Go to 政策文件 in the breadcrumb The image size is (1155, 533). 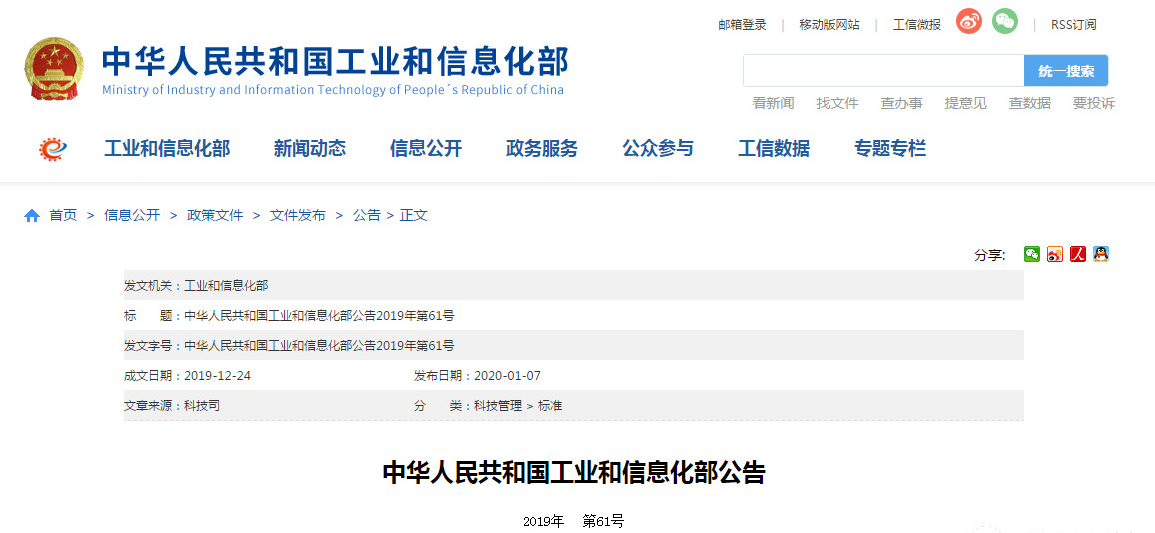215,215
